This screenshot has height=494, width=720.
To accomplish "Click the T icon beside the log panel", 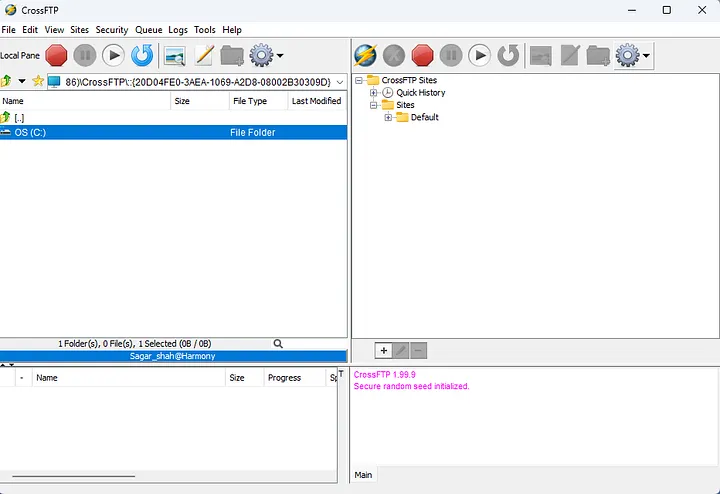I will [341, 374].
